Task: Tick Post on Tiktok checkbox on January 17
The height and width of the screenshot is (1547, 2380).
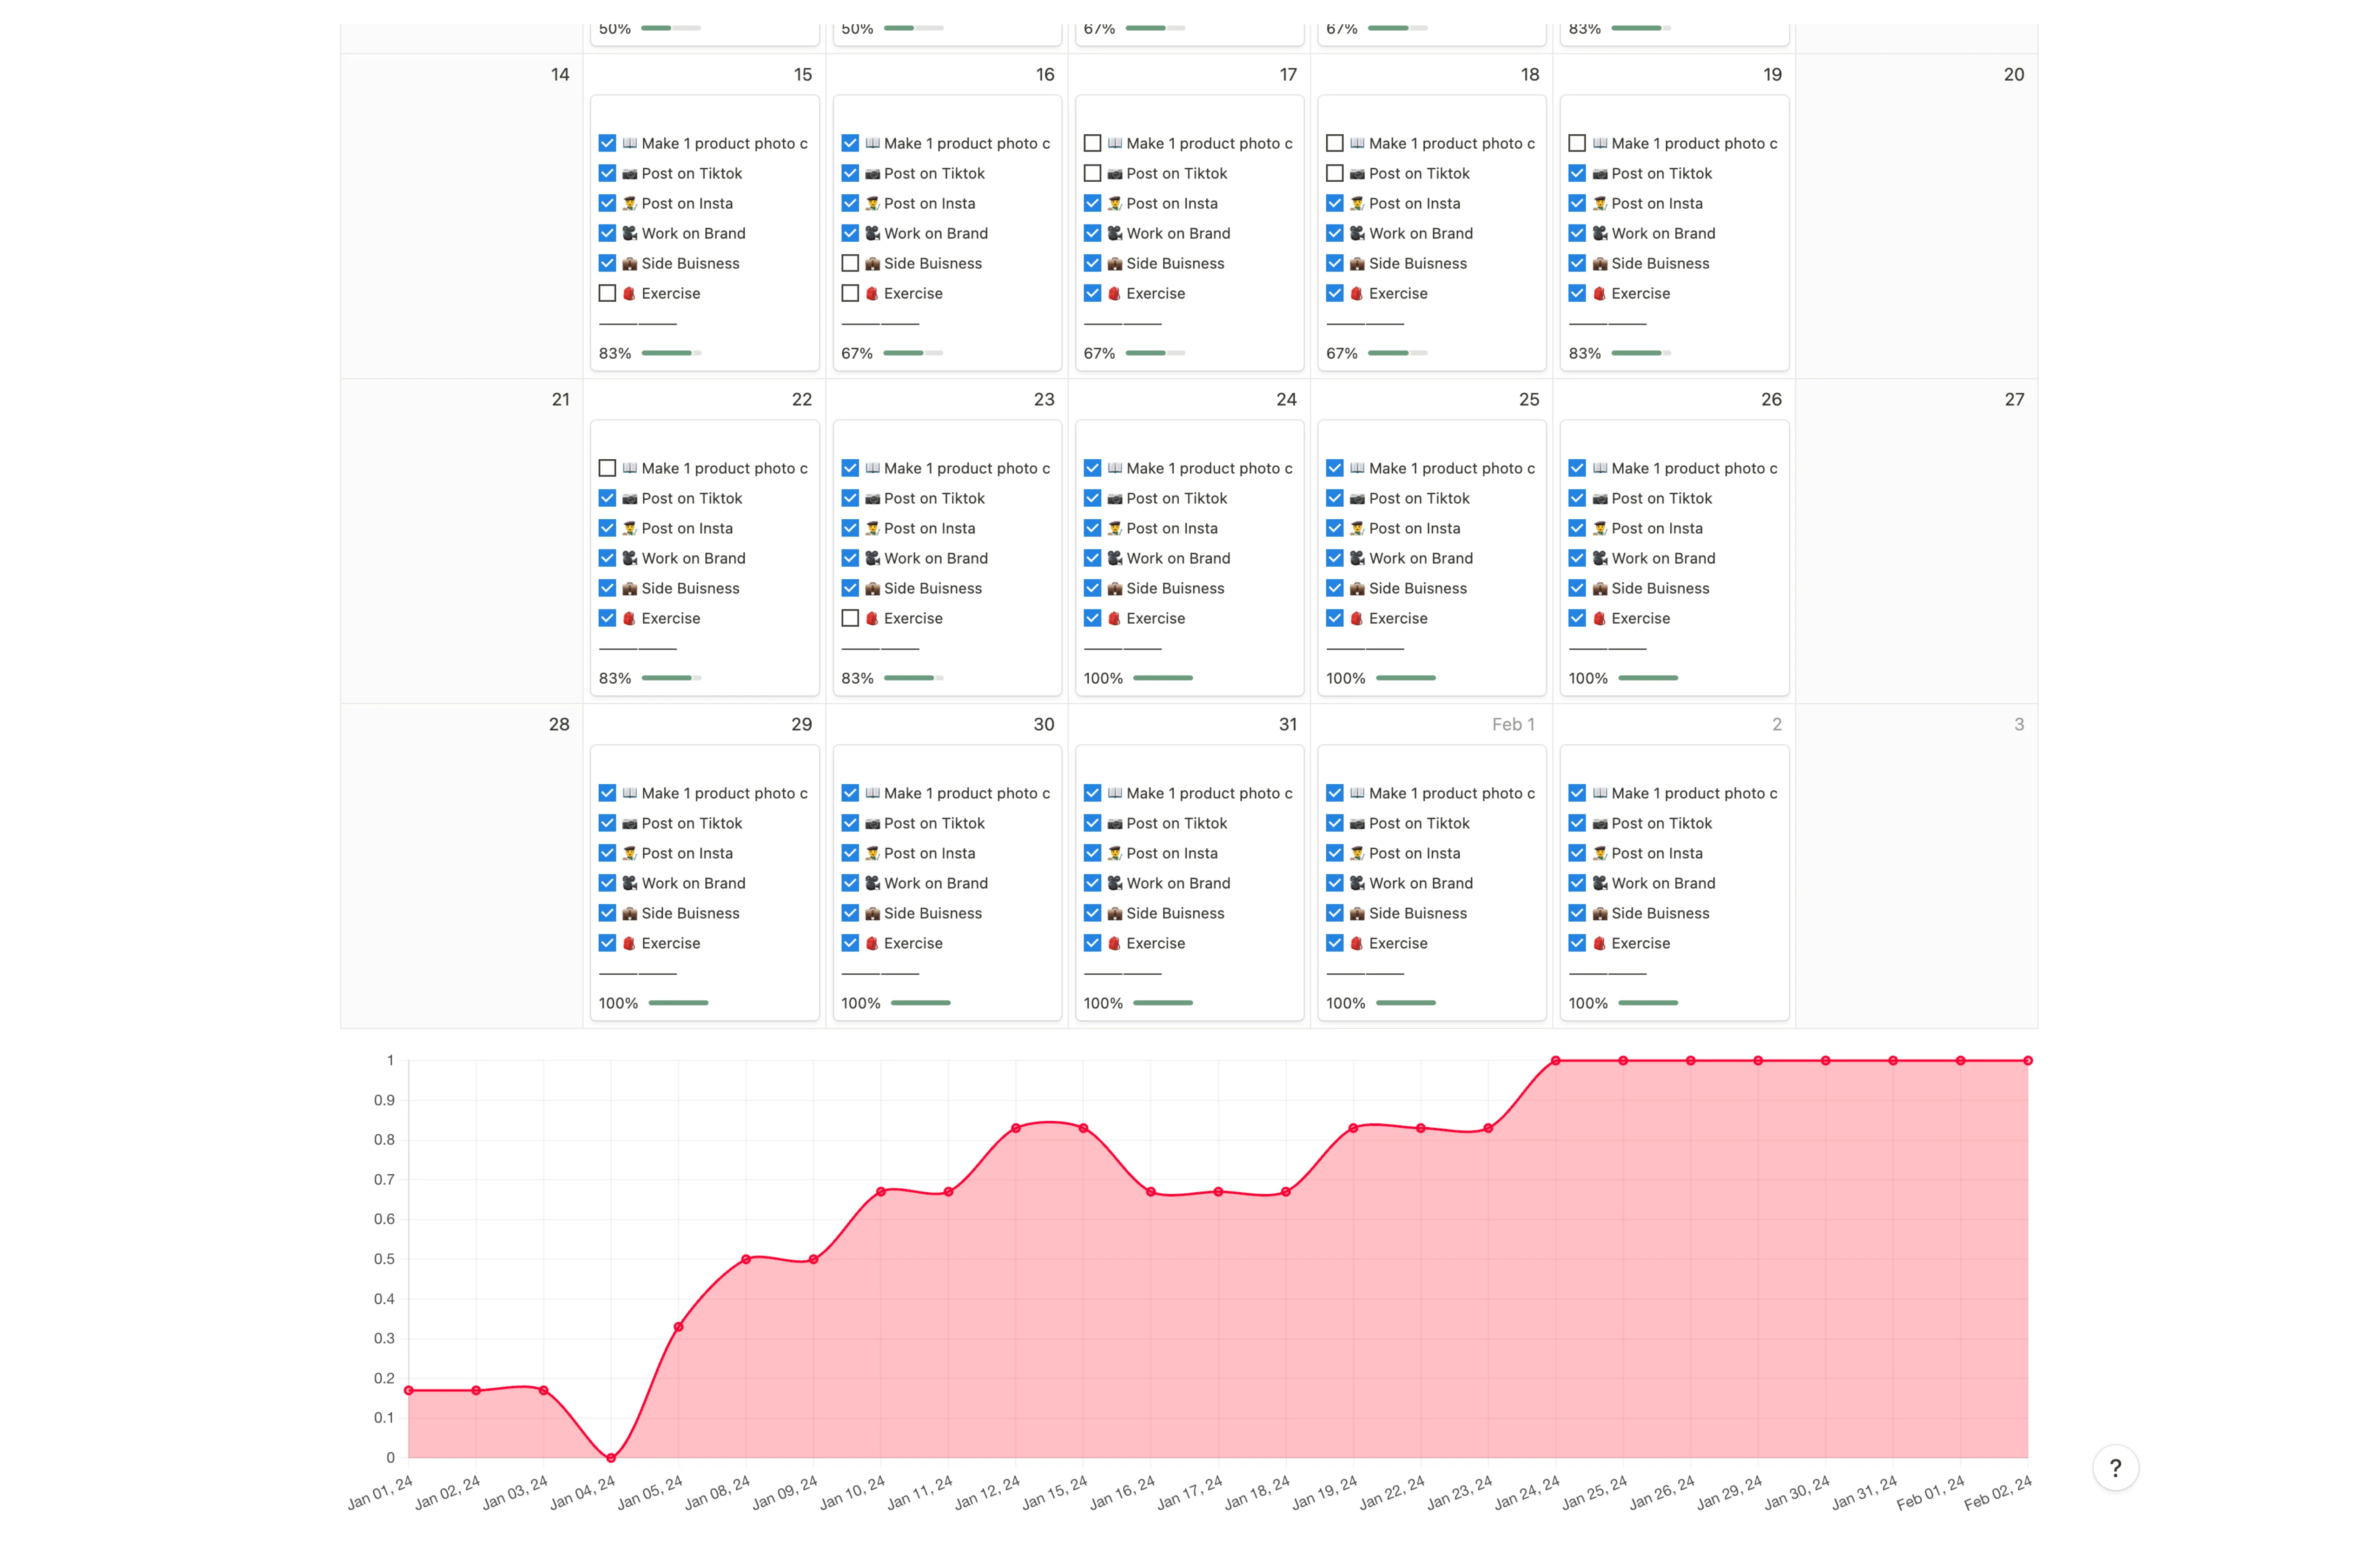Action: [x=1092, y=173]
